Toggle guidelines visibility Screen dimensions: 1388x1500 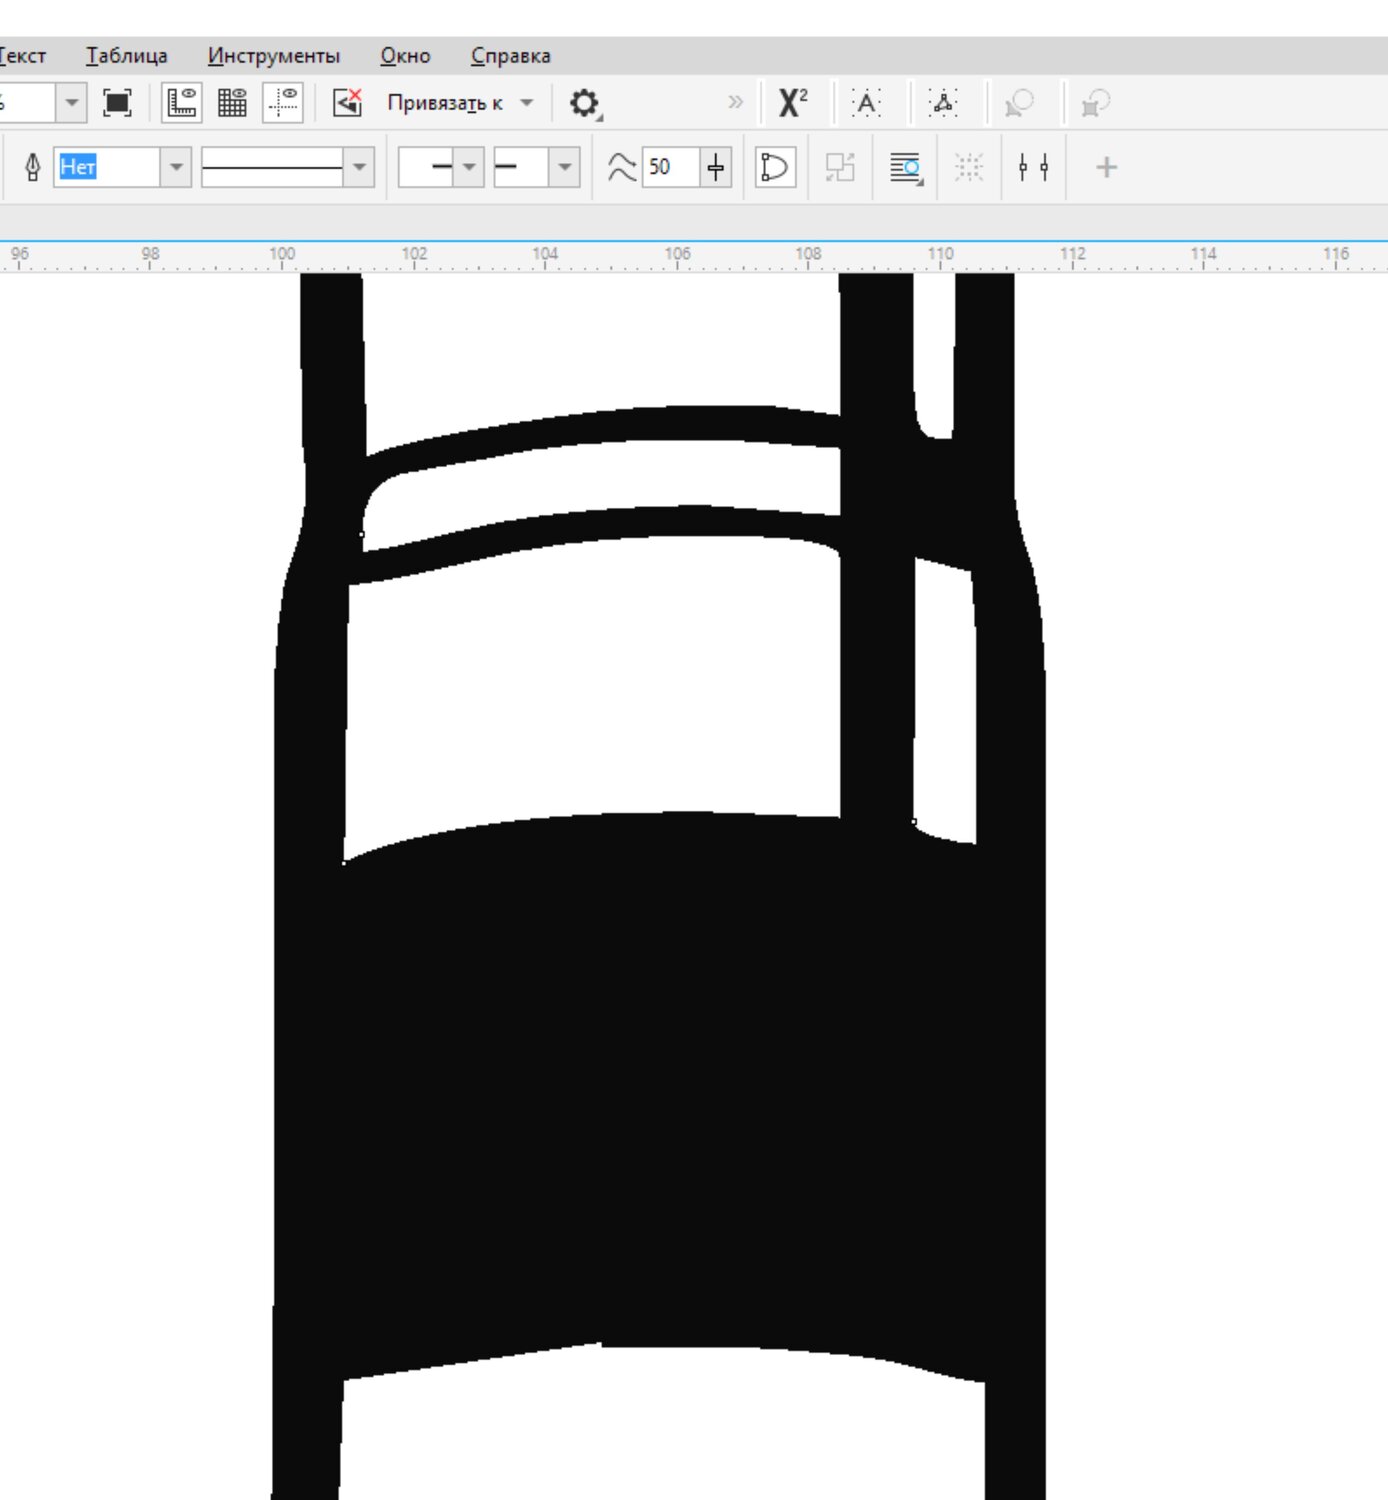coord(284,103)
